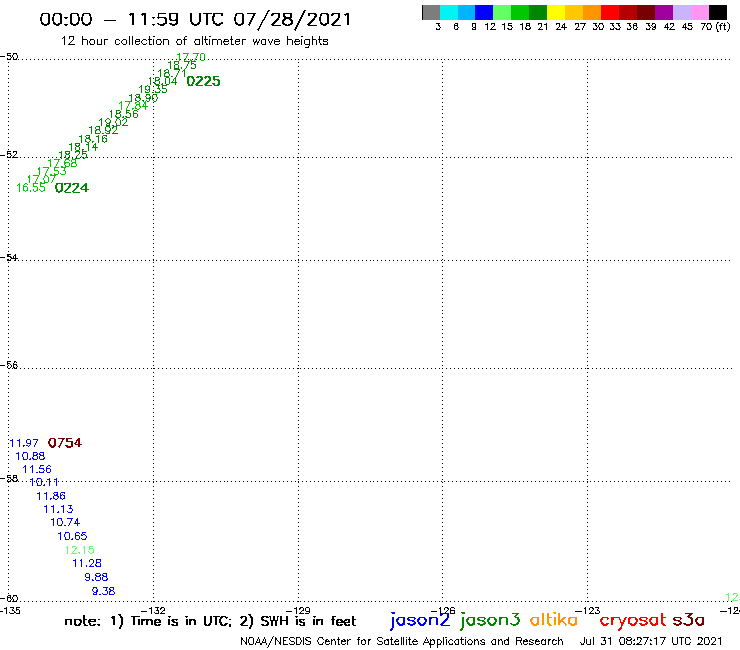Image resolution: width=740 pixels, height=650 pixels.
Task: Click the -135 longitude axis label
Action: click(x=10, y=610)
